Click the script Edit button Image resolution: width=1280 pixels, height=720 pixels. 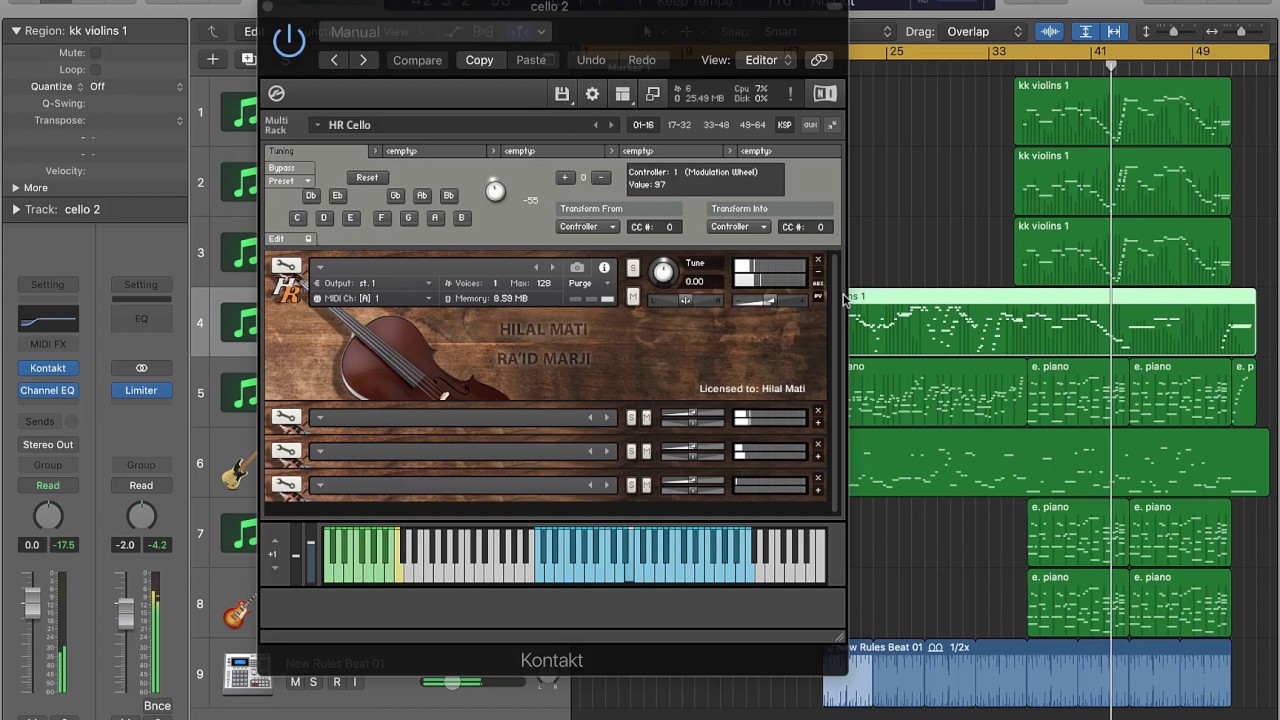pyautogui.click(x=290, y=239)
